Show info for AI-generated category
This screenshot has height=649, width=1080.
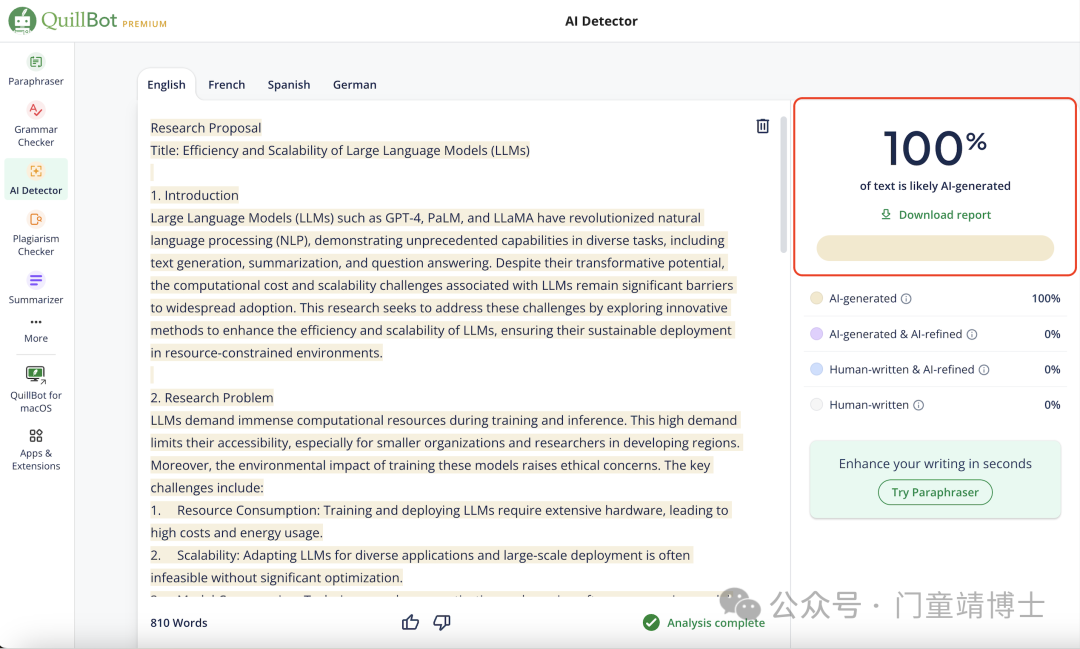pyautogui.click(x=906, y=298)
